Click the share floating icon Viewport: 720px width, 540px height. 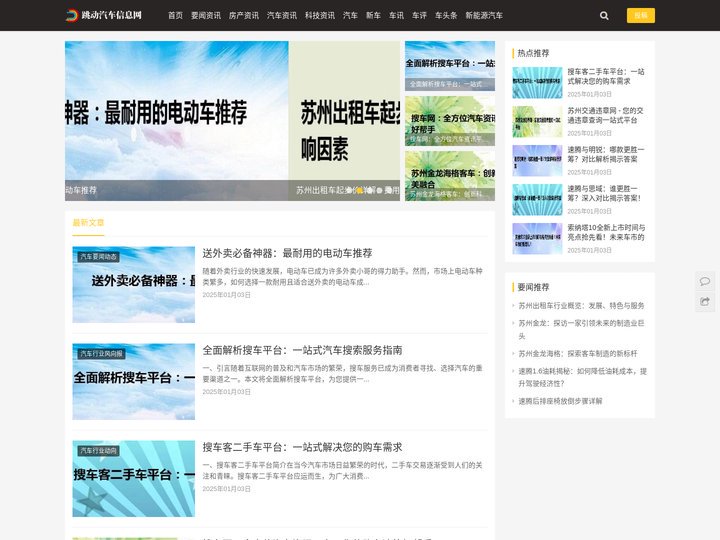[704, 302]
